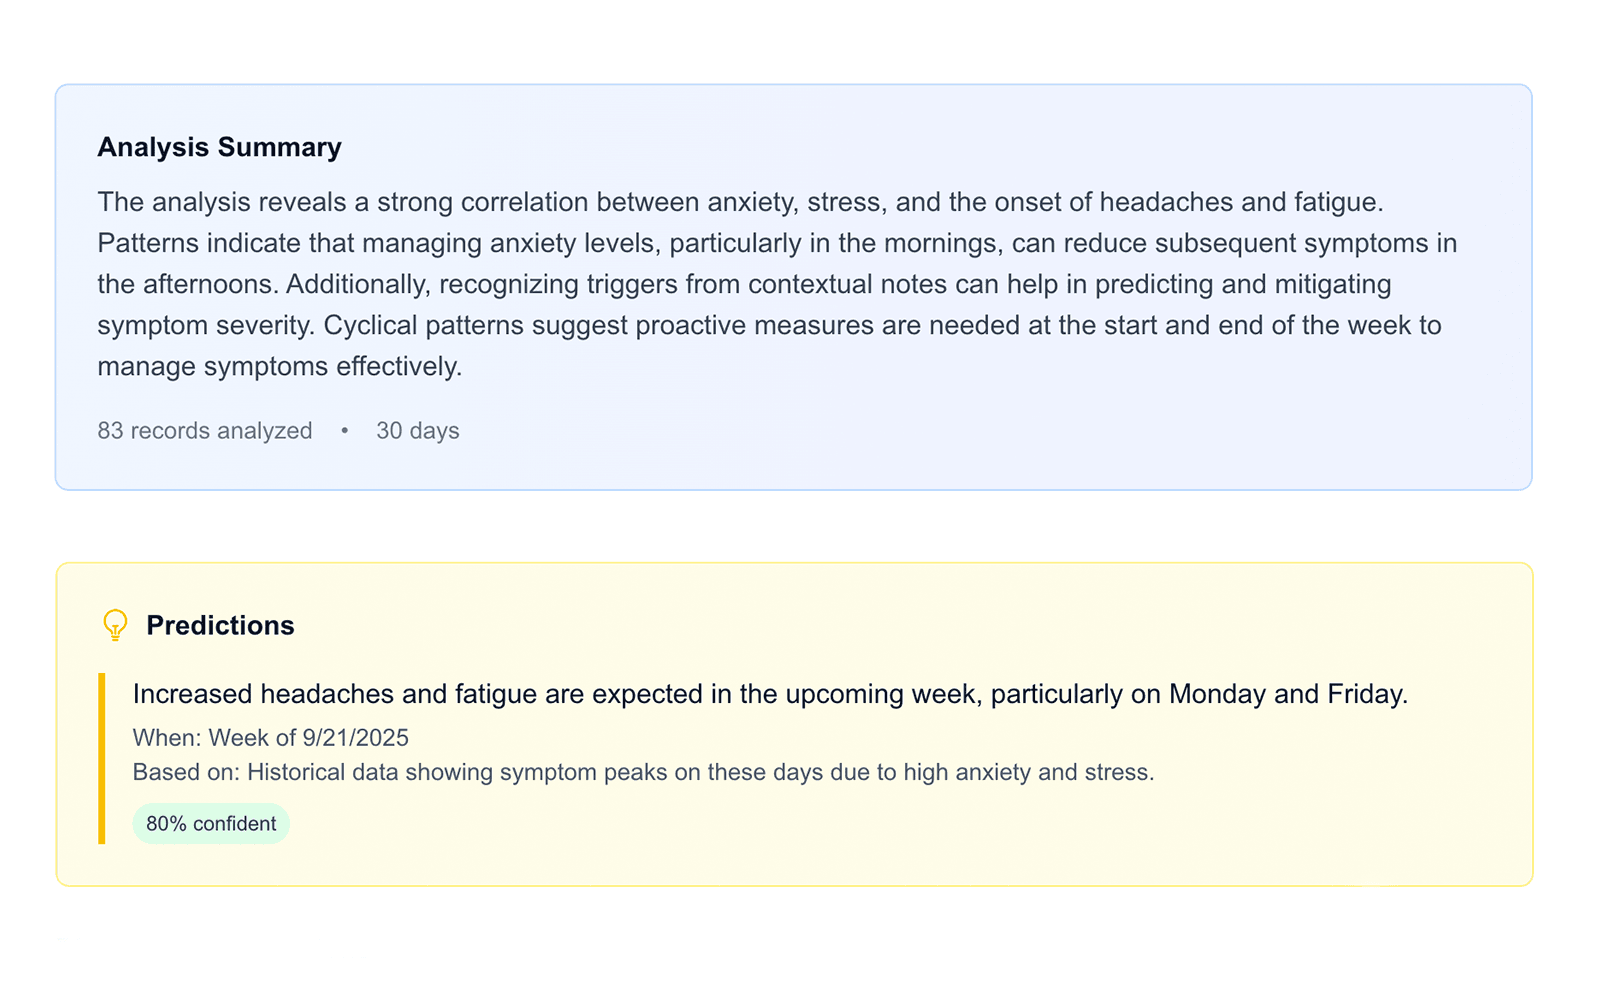The image size is (1600, 1000).
Task: Click the words 'Monday and Friday' in prediction
Action: coord(1287,694)
